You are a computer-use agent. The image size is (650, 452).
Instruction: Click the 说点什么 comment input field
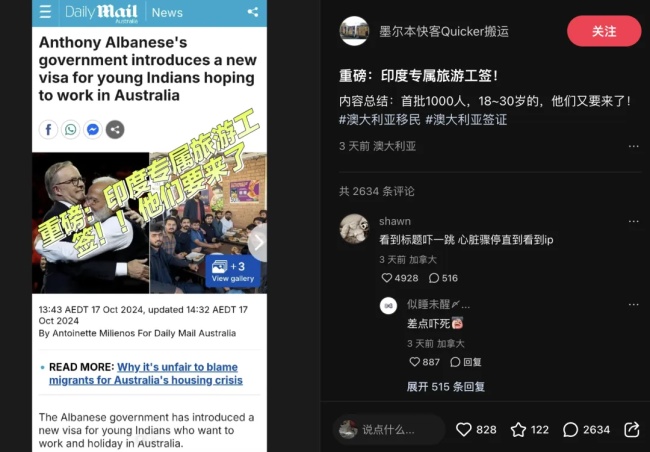pos(389,430)
